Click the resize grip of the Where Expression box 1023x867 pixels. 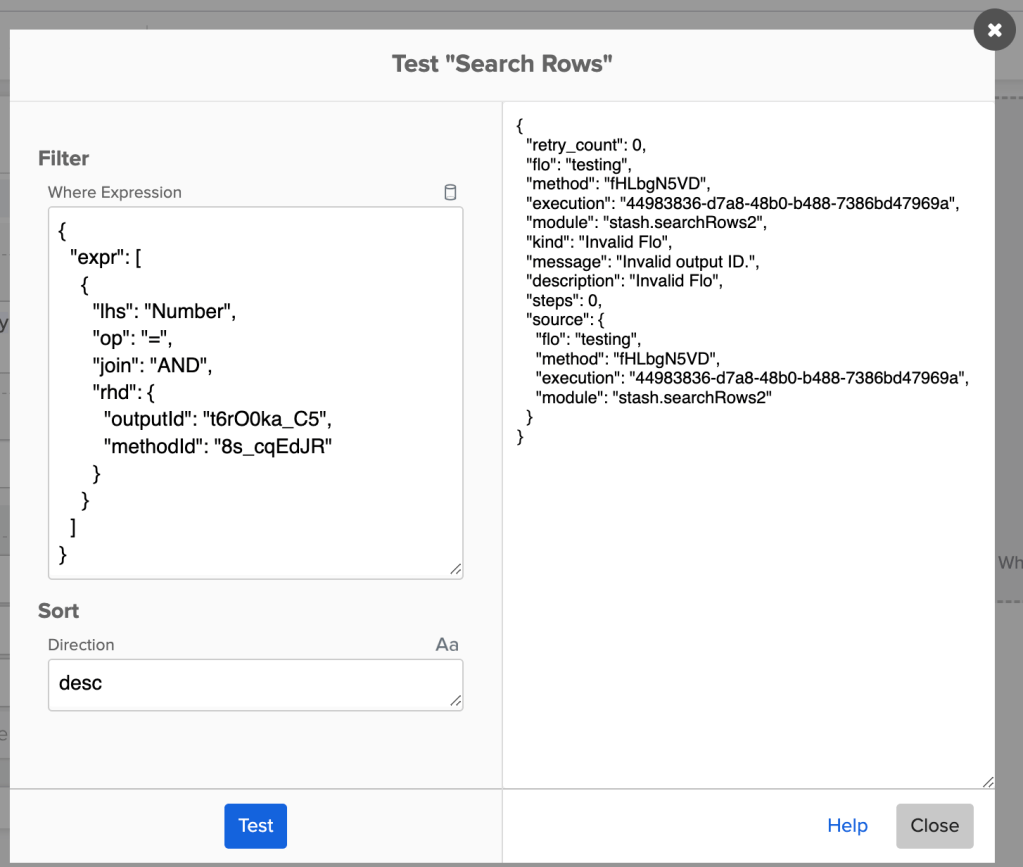[x=458, y=571]
